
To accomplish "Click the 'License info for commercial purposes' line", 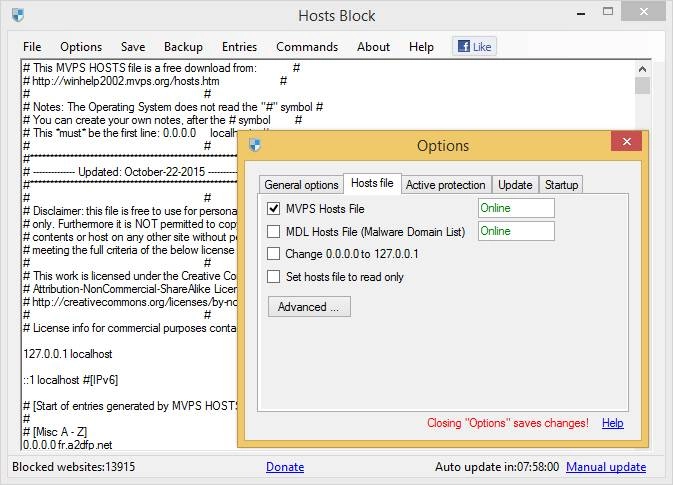I will 130,328.
